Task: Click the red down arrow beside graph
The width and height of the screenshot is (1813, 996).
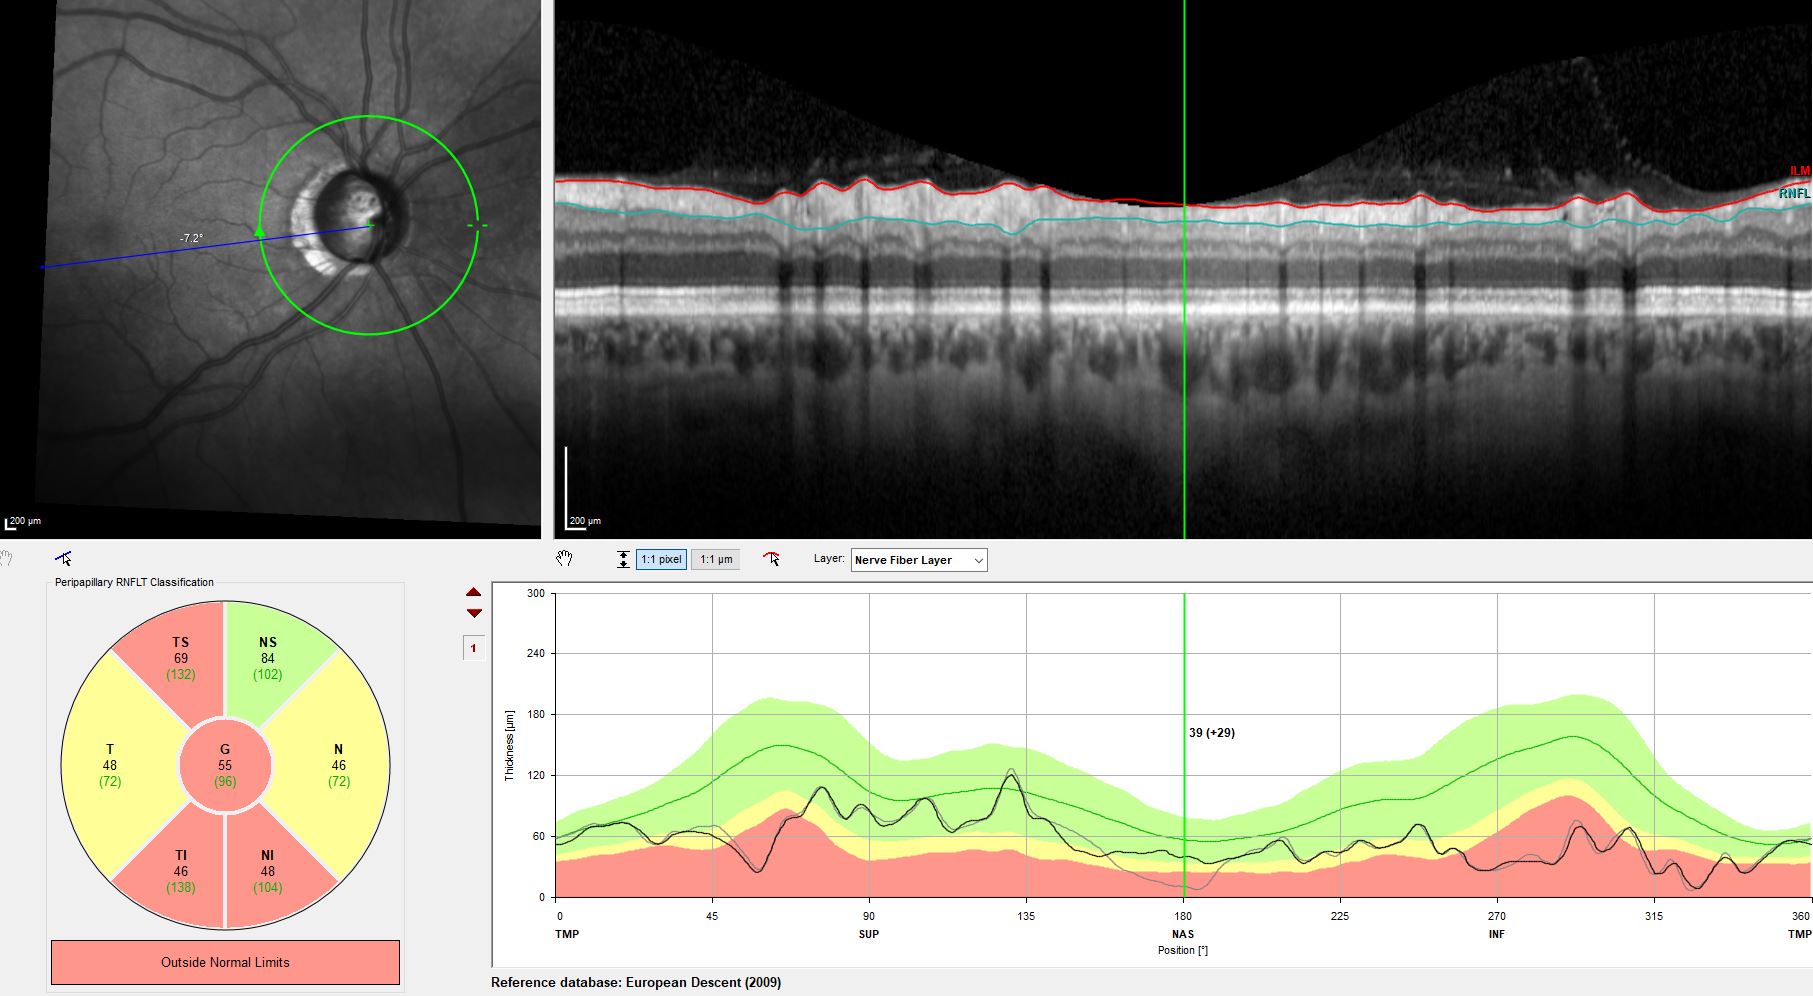Action: [x=474, y=613]
